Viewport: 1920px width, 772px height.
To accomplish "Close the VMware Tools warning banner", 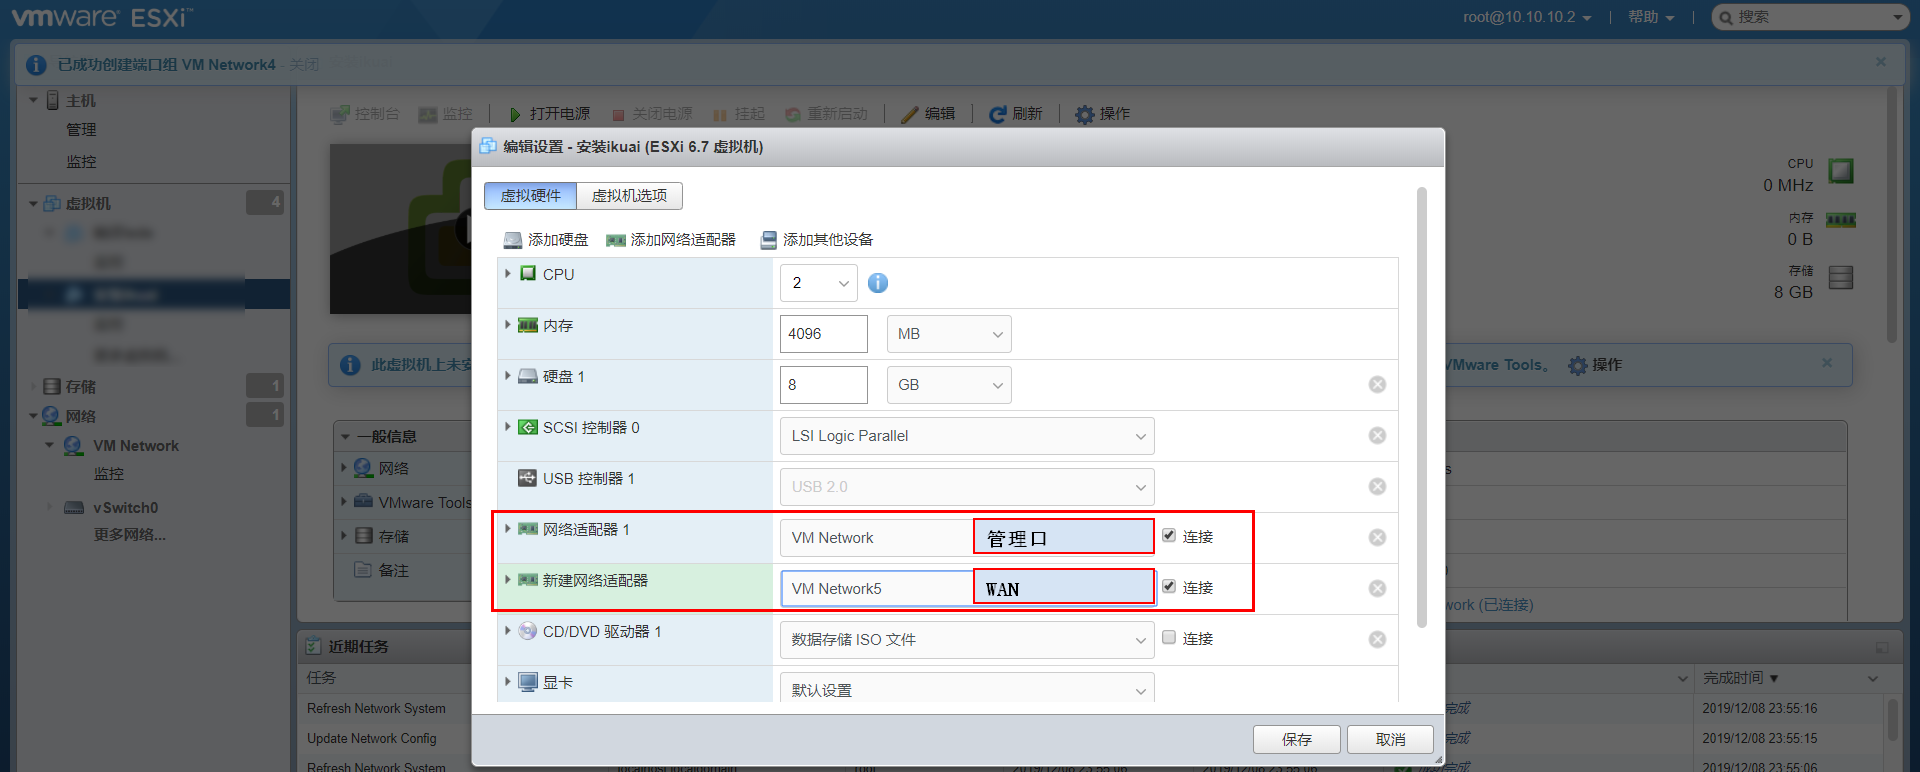I will pos(1827,363).
